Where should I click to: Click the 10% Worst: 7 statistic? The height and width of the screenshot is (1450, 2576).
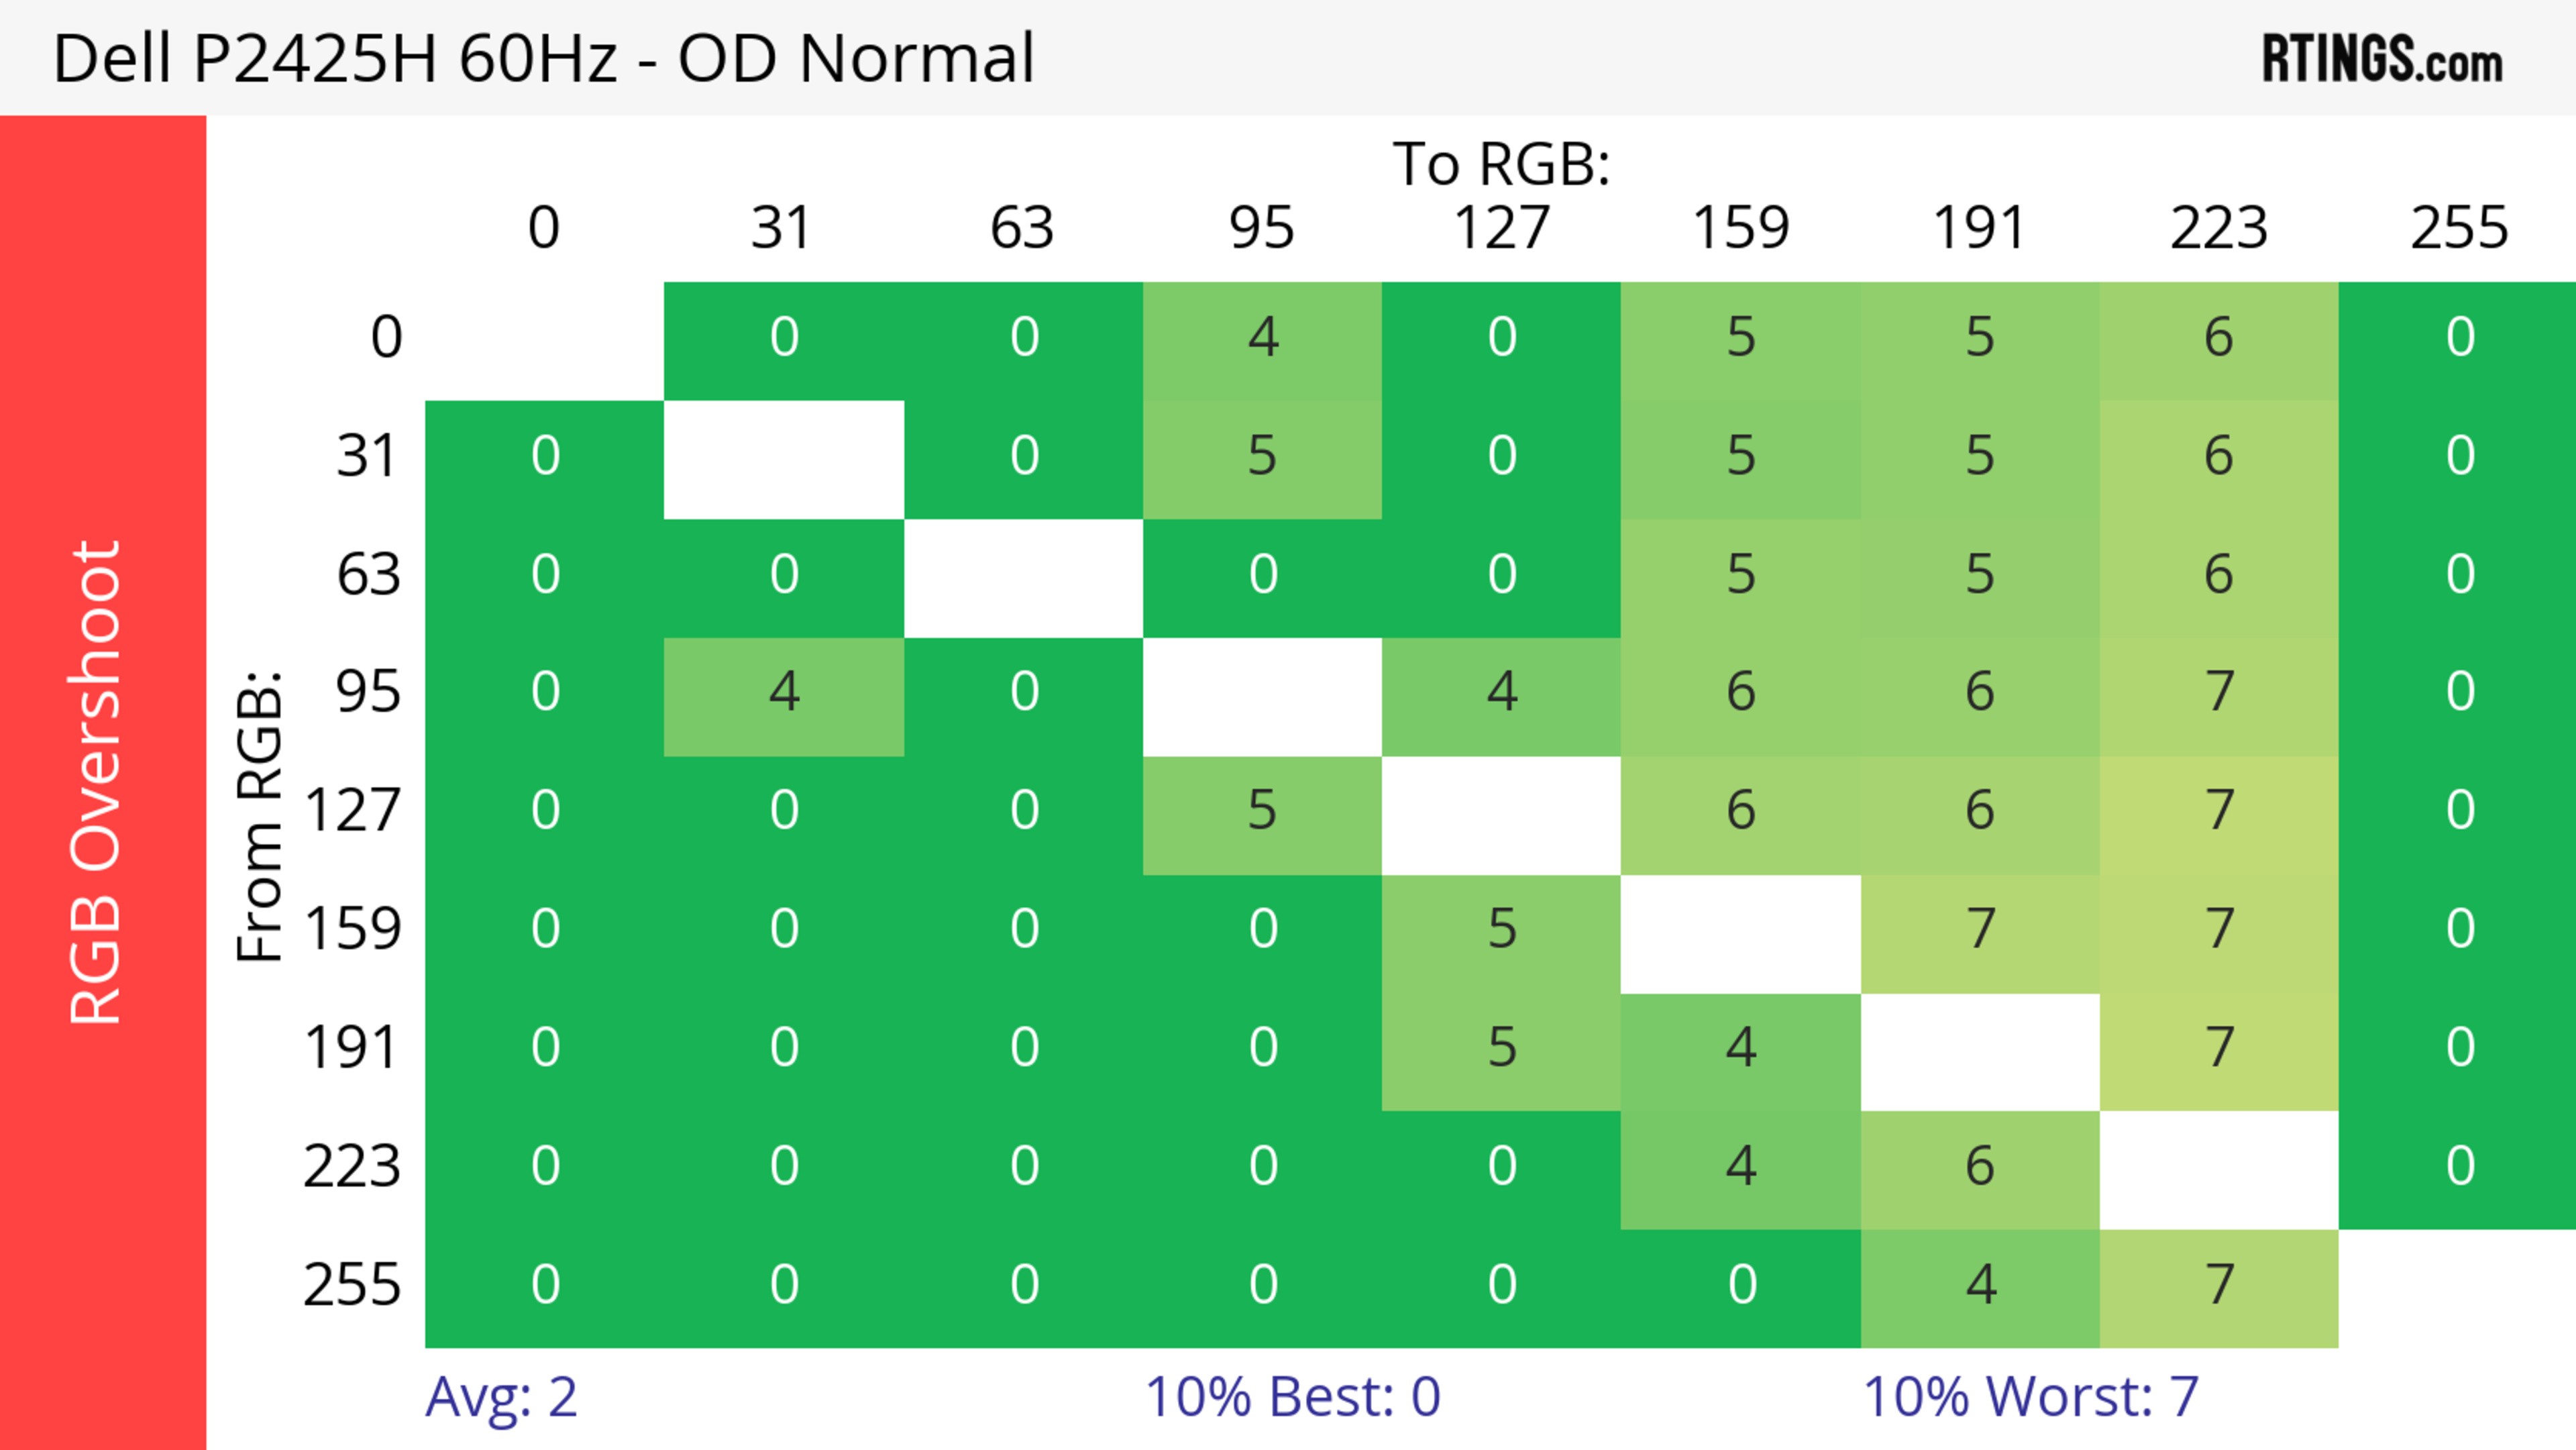tap(2030, 1396)
